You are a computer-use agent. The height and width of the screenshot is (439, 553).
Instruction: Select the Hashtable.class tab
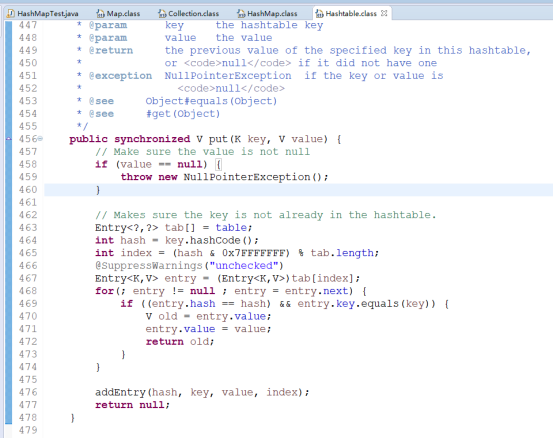tap(351, 13)
